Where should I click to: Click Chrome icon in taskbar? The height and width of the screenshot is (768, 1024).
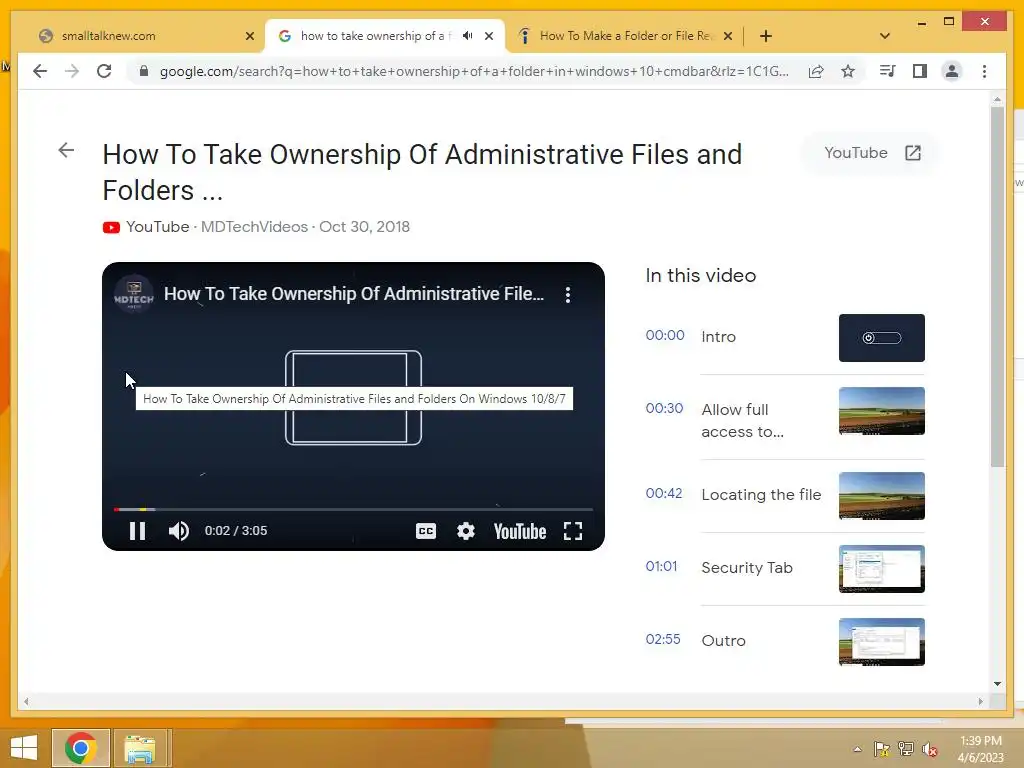click(x=80, y=748)
